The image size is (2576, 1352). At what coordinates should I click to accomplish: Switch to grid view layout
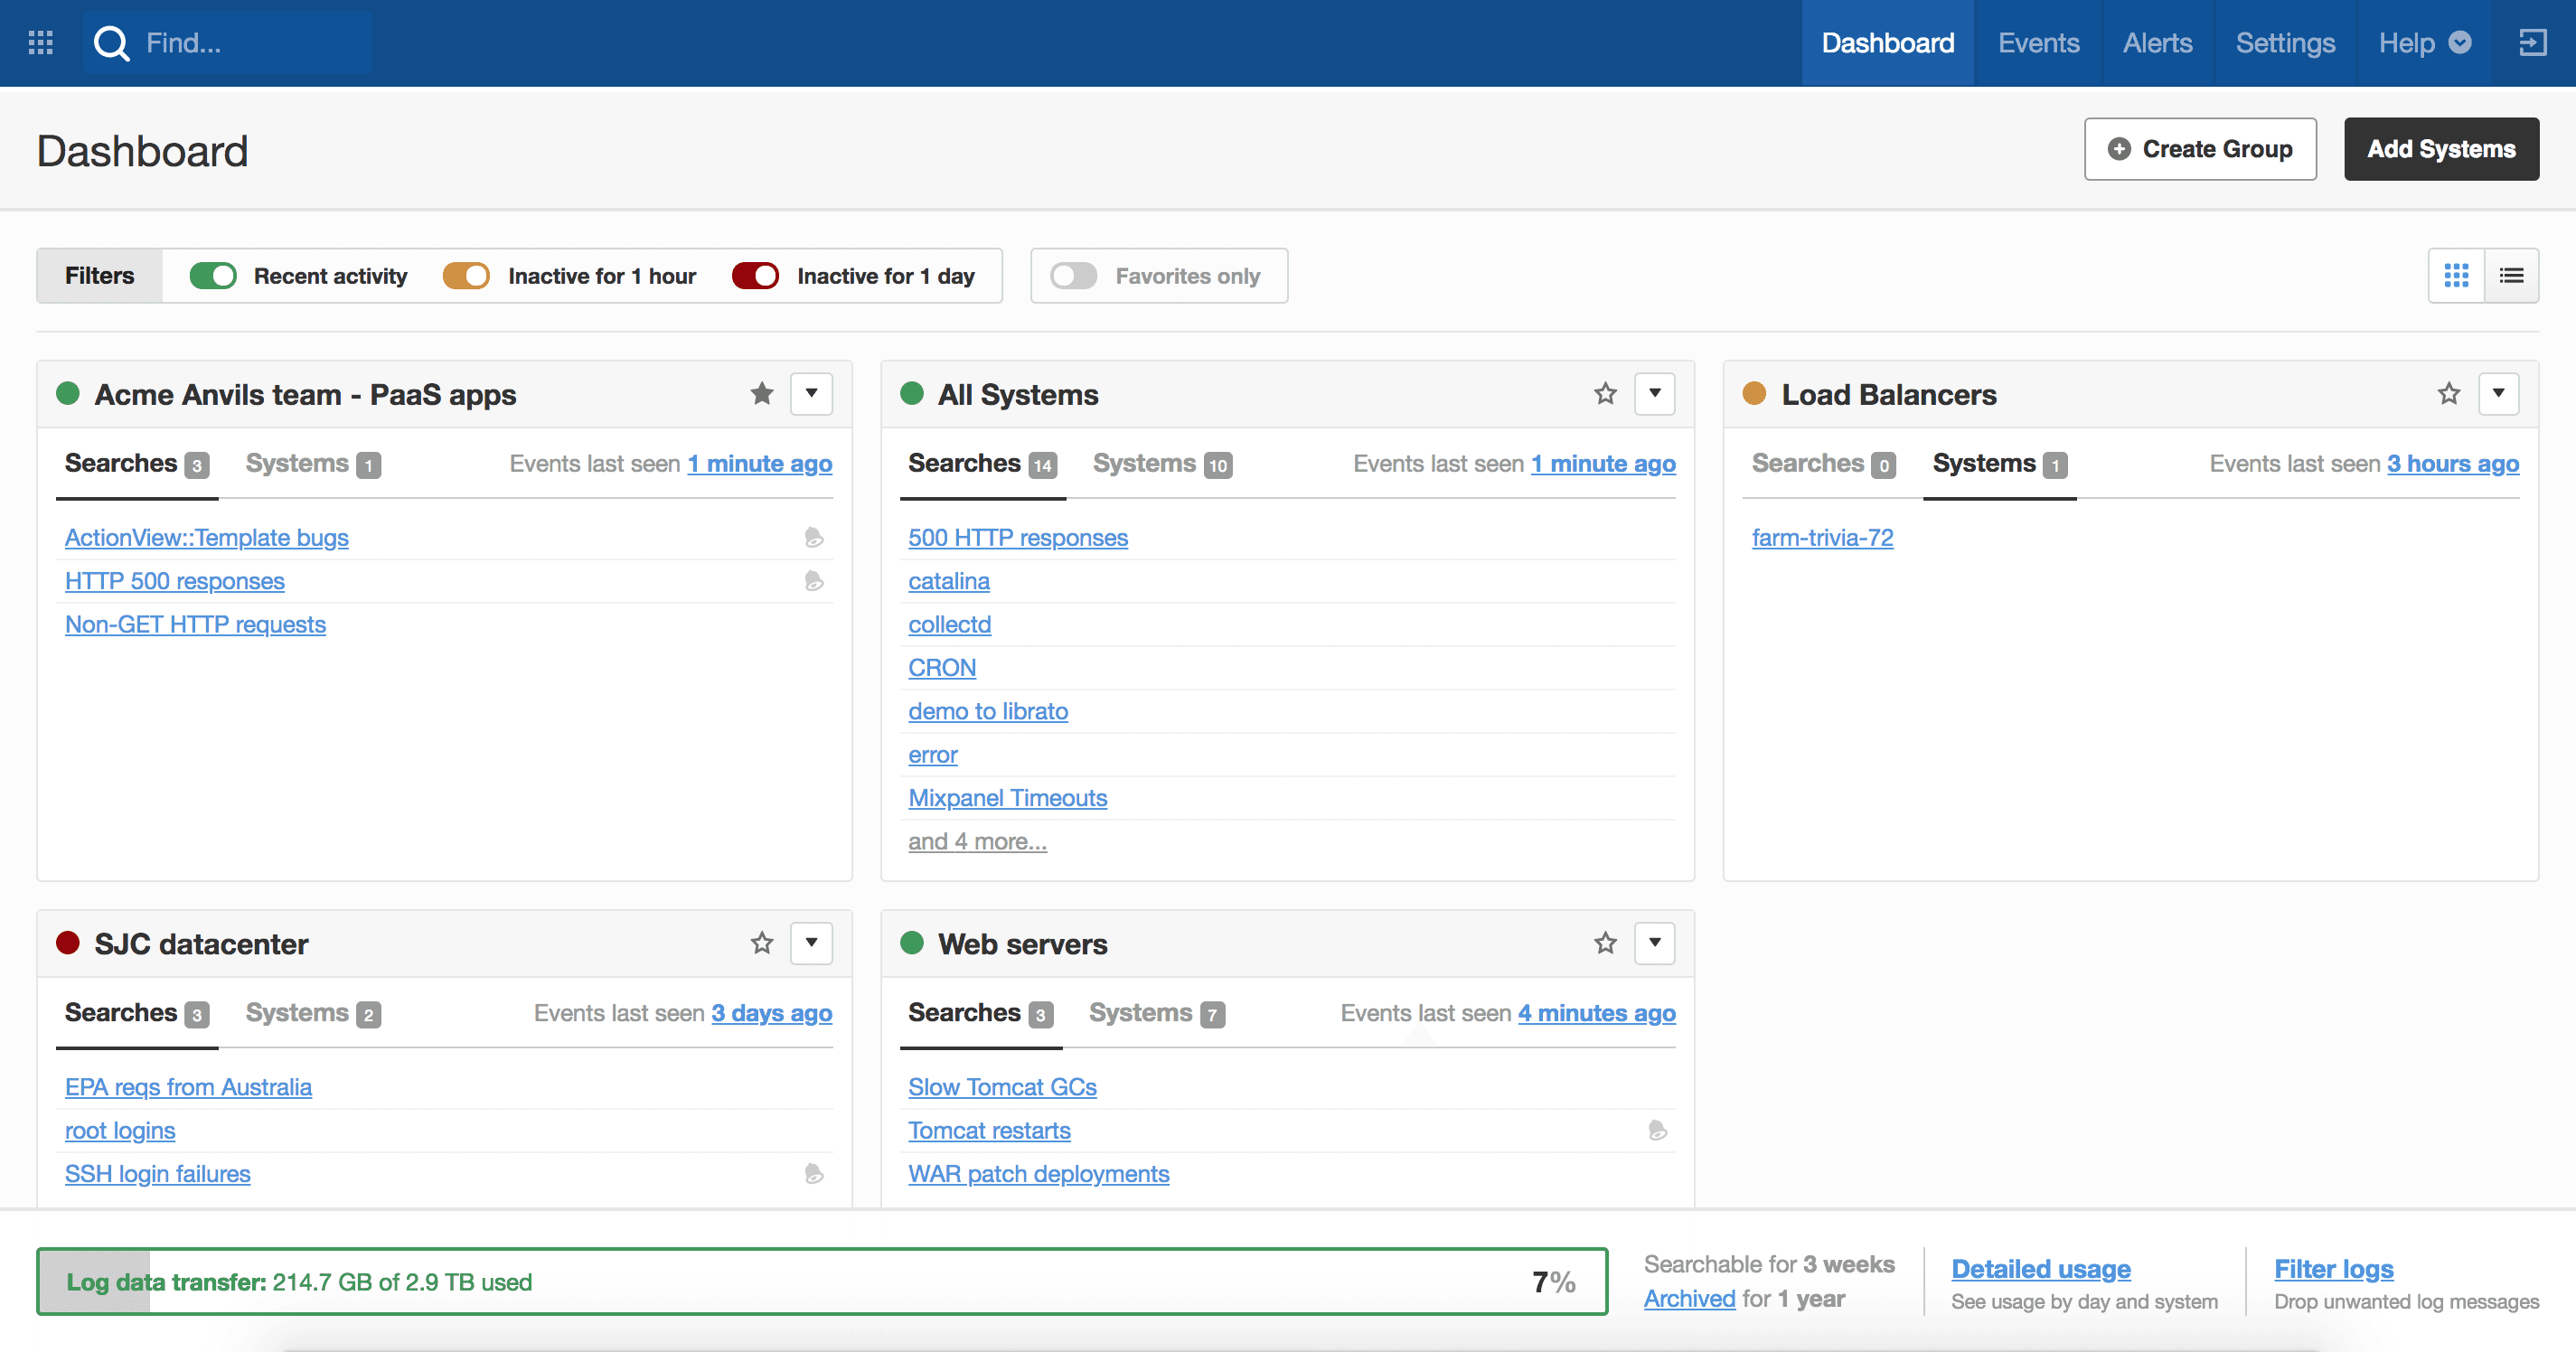[x=2456, y=276]
